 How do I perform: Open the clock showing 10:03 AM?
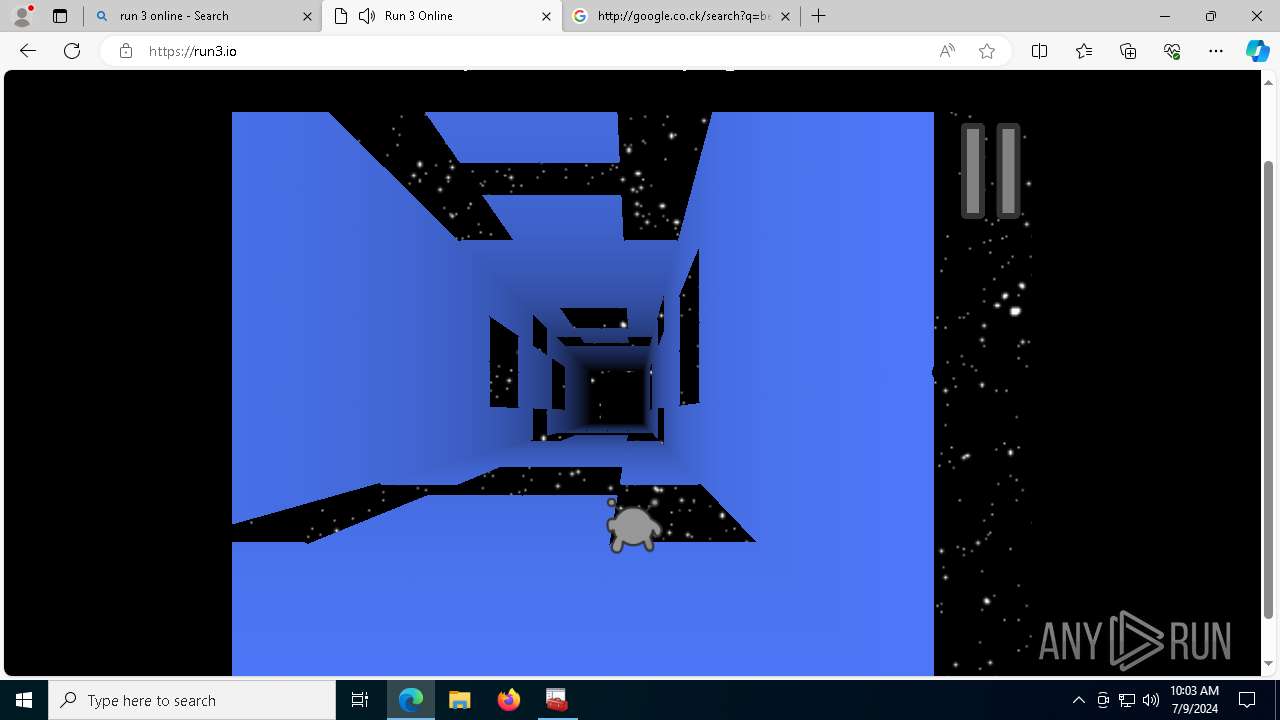1194,700
